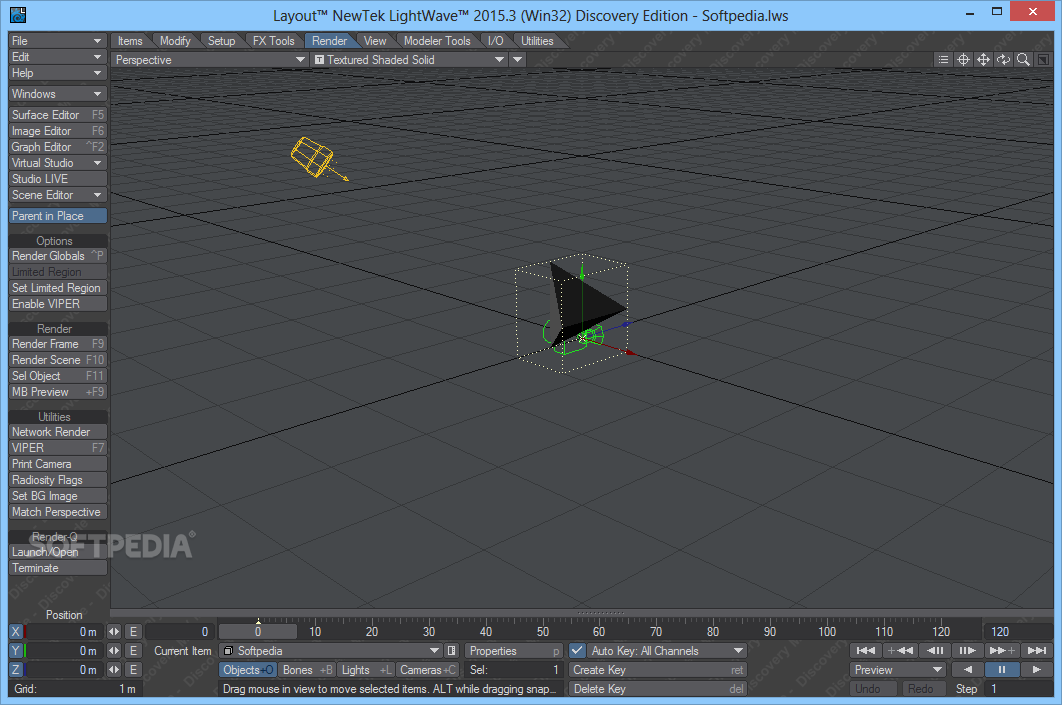
Task: Switch selection mode to Objects
Action: point(247,669)
